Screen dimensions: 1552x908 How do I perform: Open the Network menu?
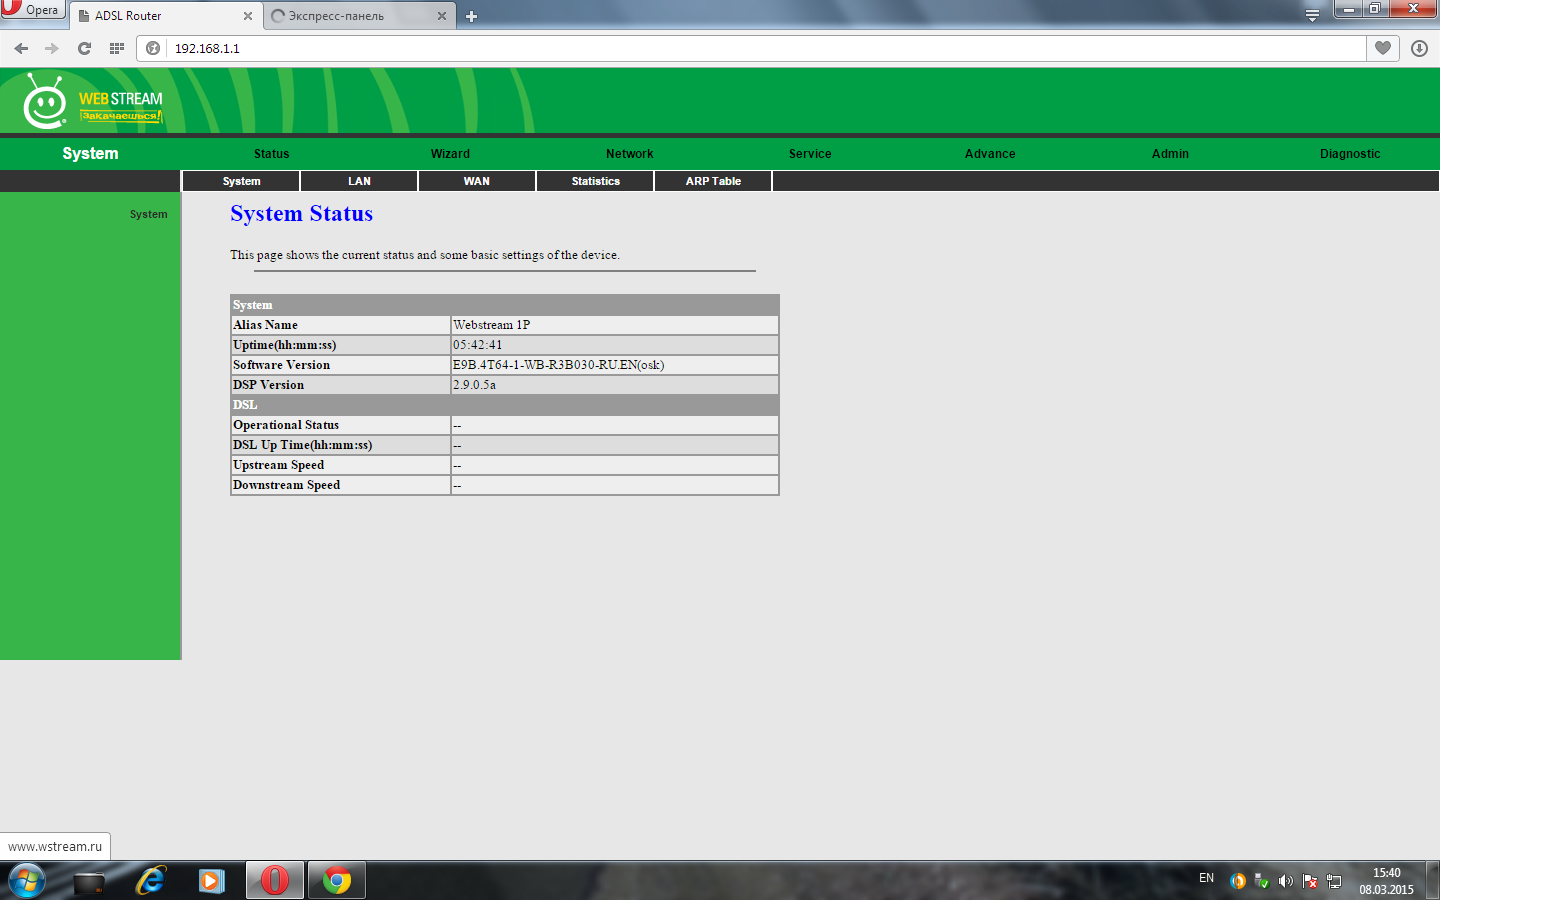630,154
